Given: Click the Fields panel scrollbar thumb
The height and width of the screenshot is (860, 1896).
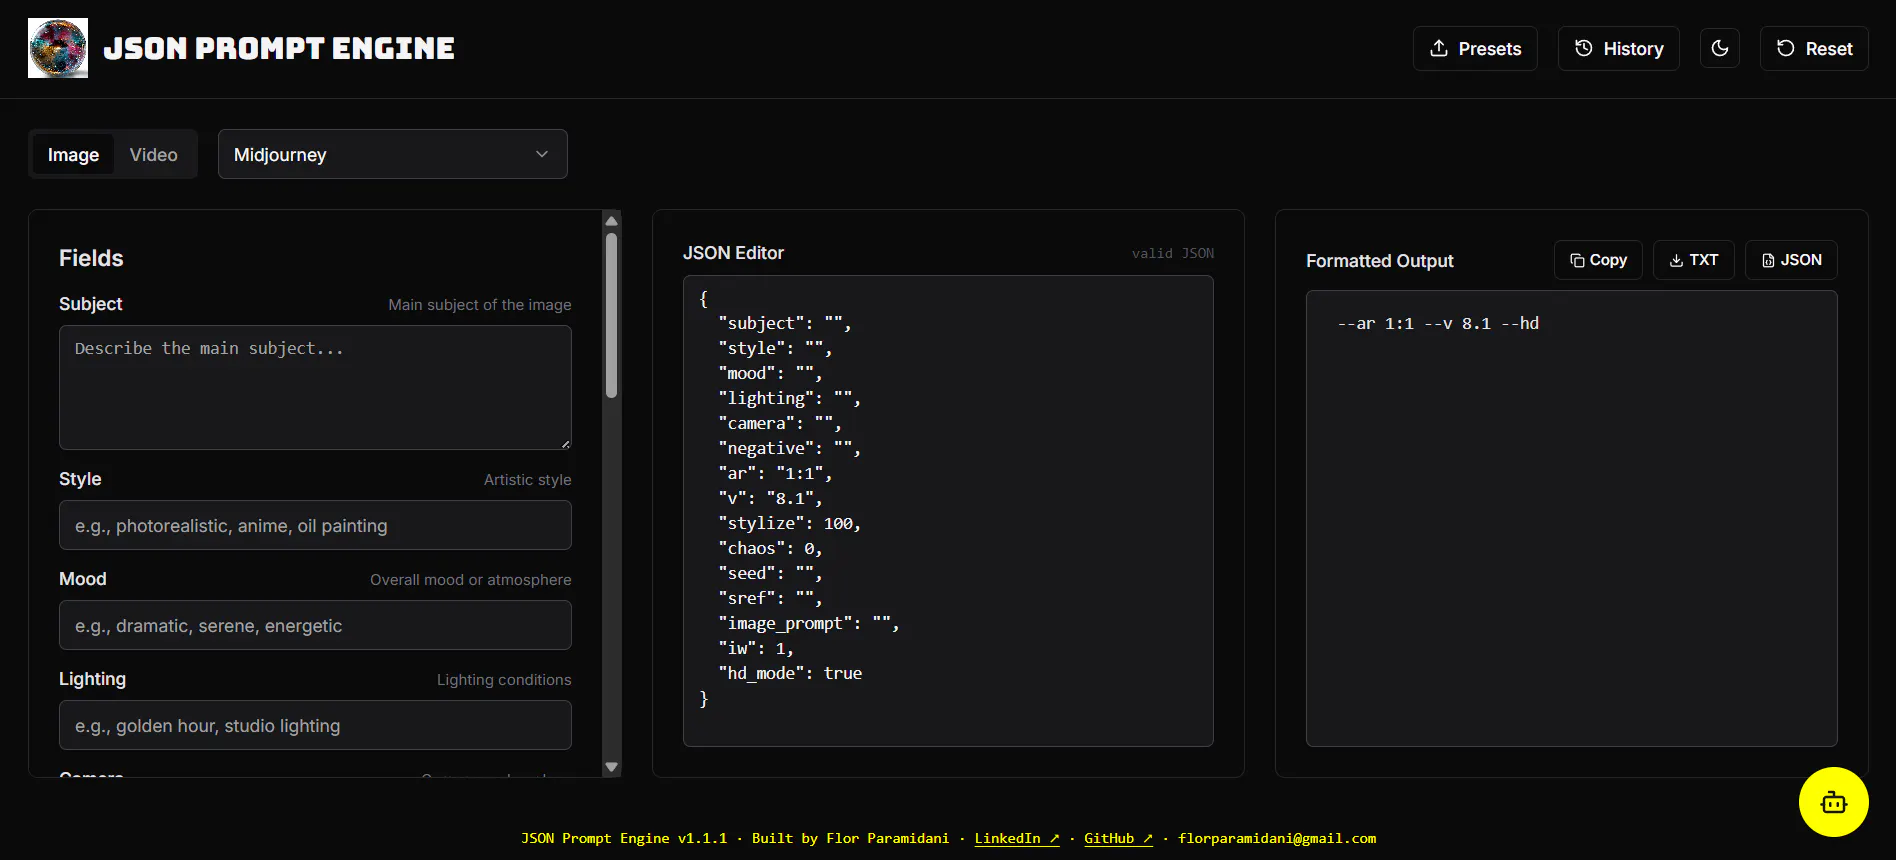Looking at the screenshot, I should (x=611, y=315).
